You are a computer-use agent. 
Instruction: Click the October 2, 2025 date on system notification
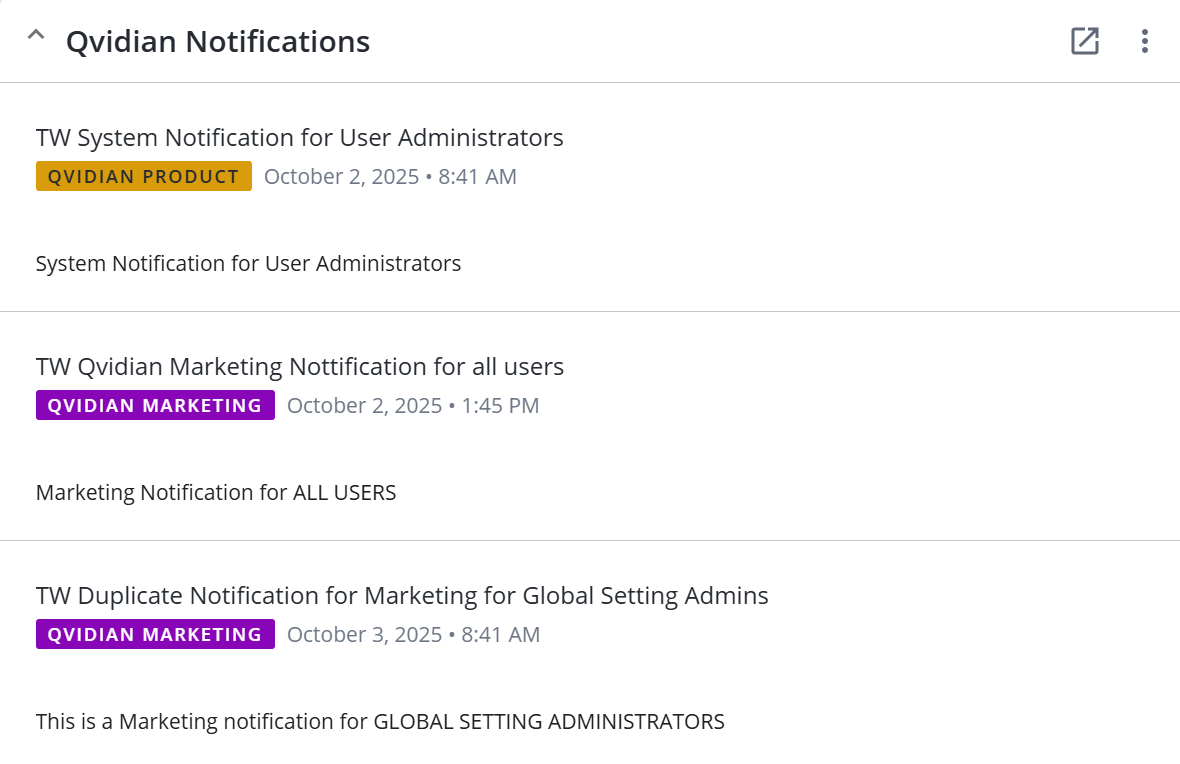click(x=341, y=177)
